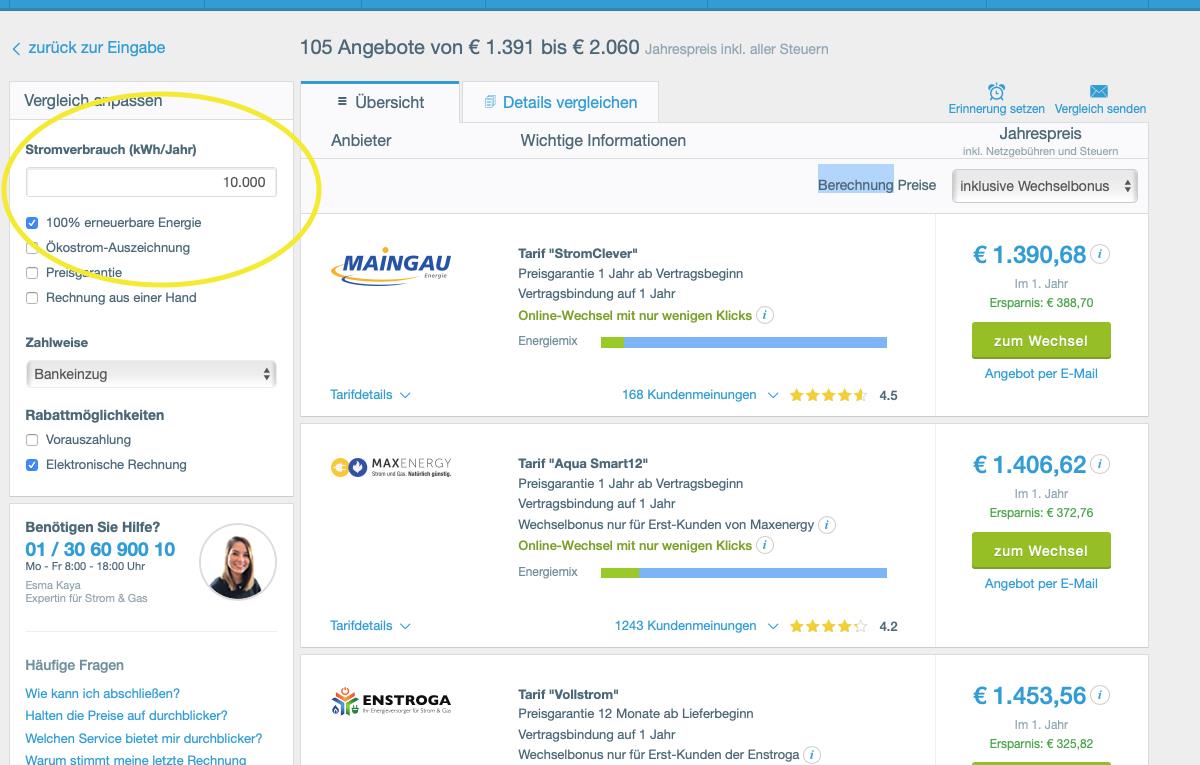
Task: Click advisor Esma Kaya's photo
Action: tap(238, 561)
